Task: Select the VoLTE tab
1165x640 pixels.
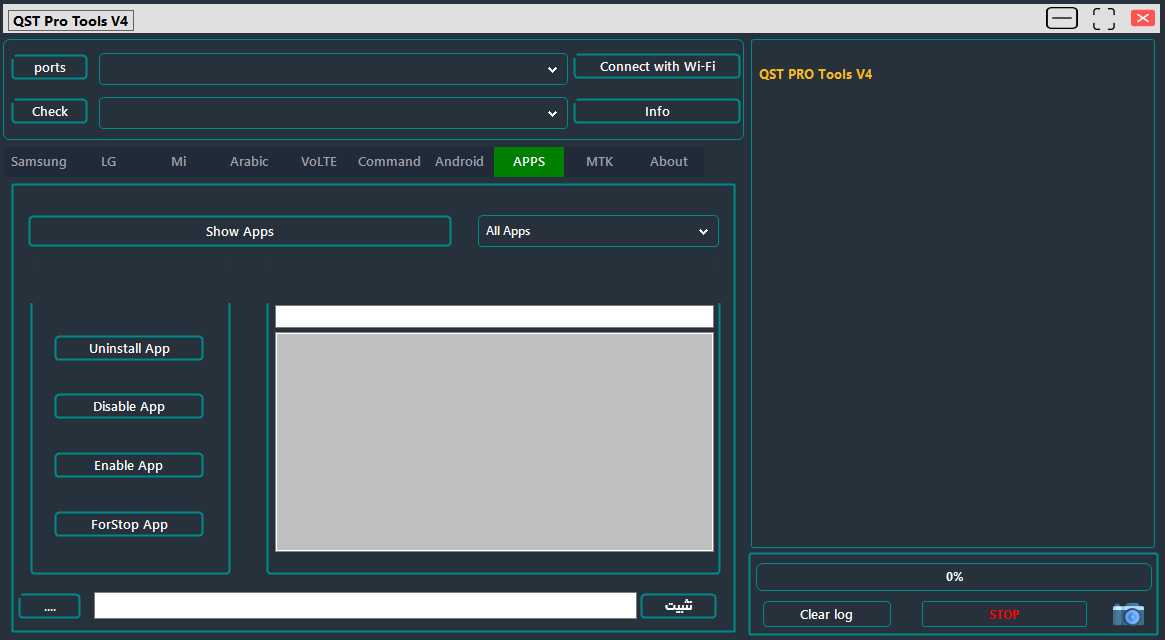Action: (x=318, y=161)
